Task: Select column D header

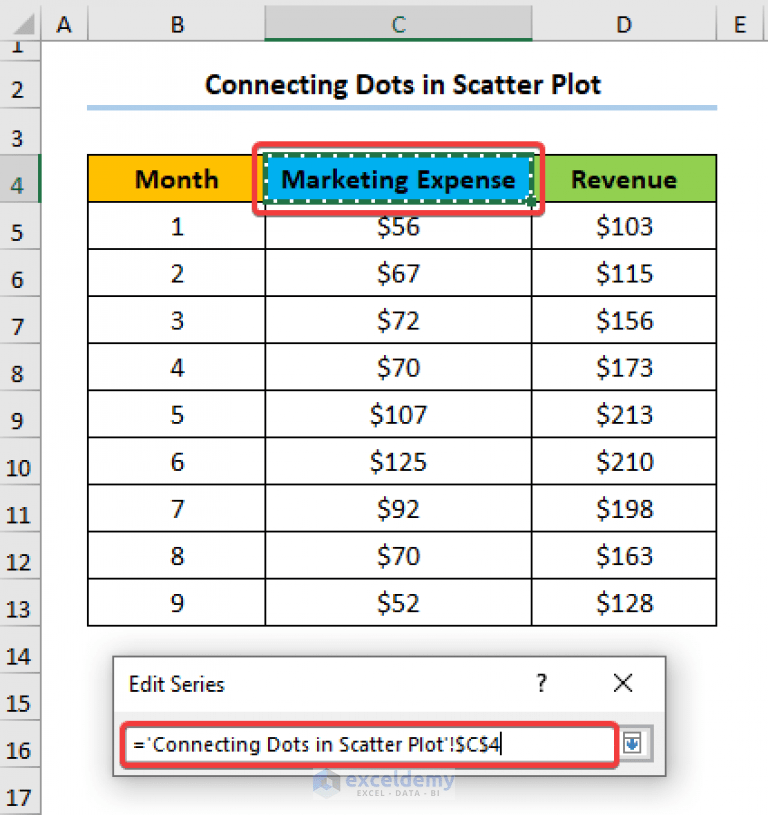Action: pos(624,24)
